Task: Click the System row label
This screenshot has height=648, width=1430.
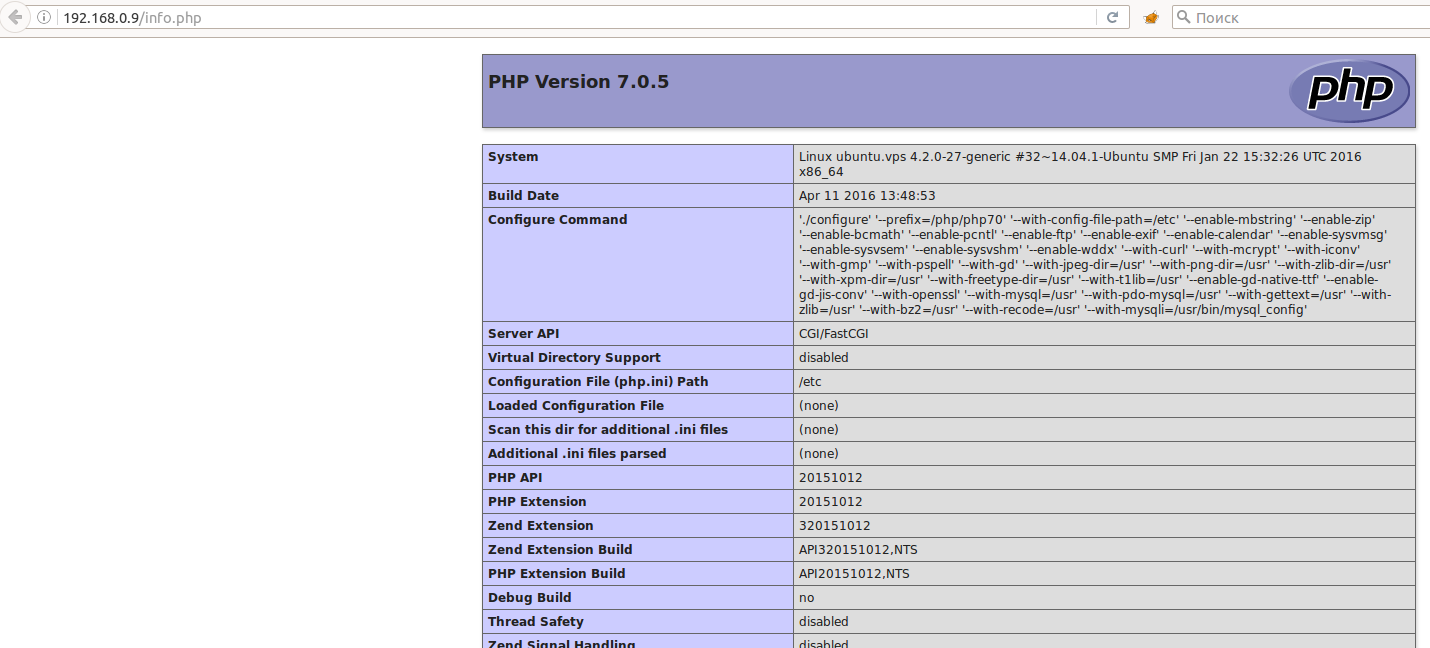Action: [513, 157]
